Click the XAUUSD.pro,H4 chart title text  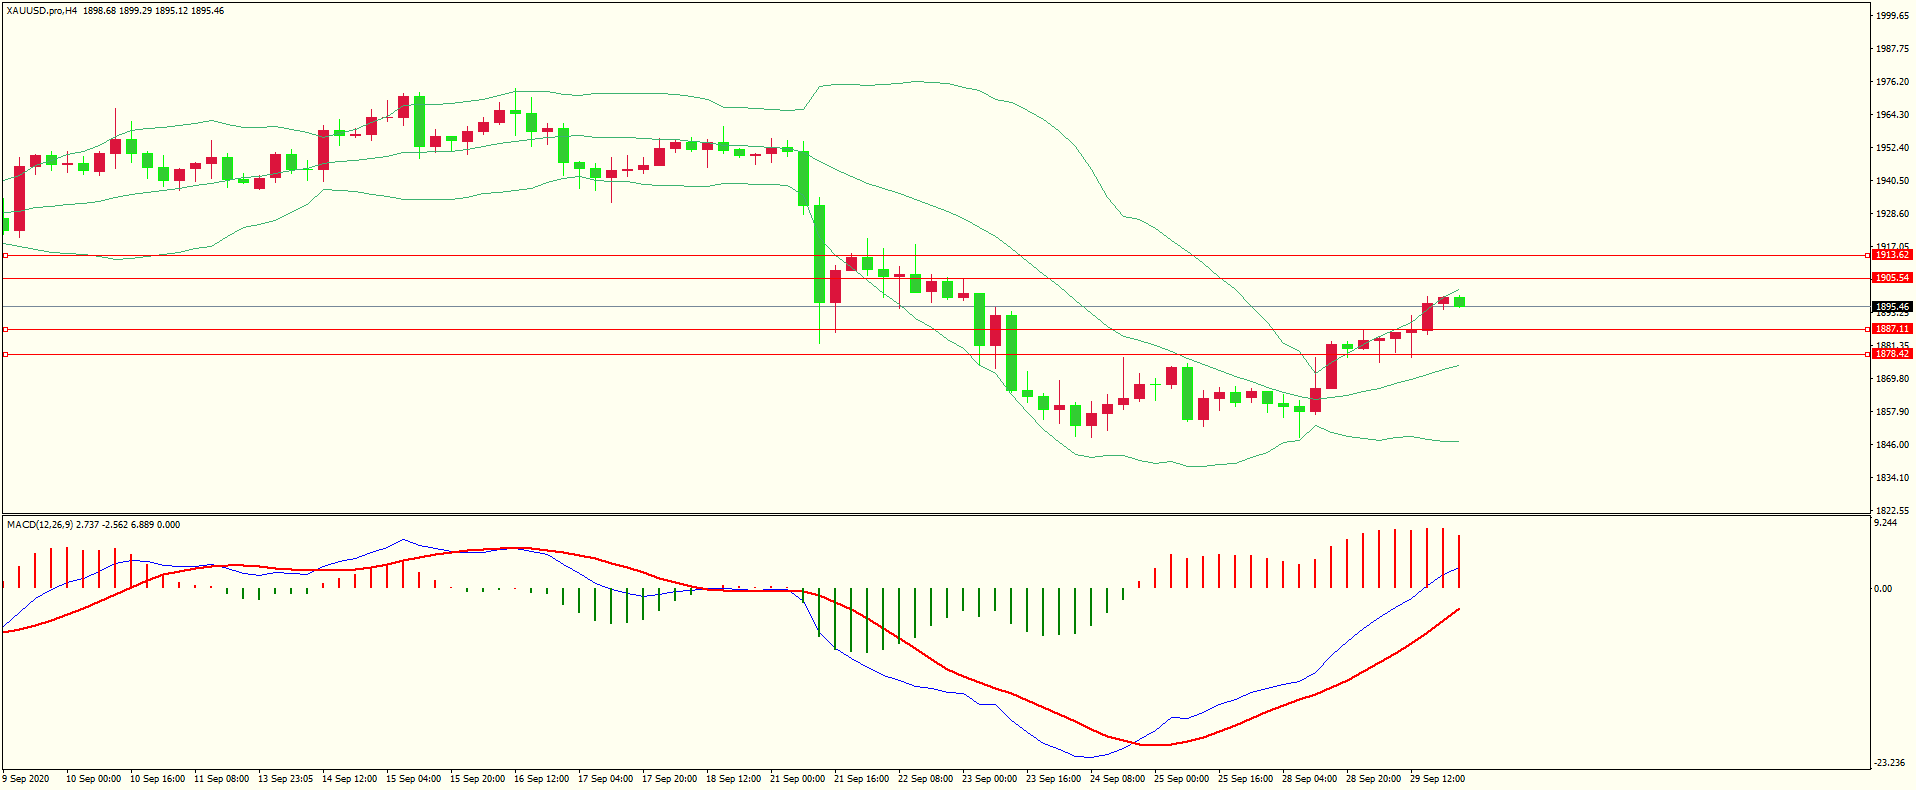[42, 11]
